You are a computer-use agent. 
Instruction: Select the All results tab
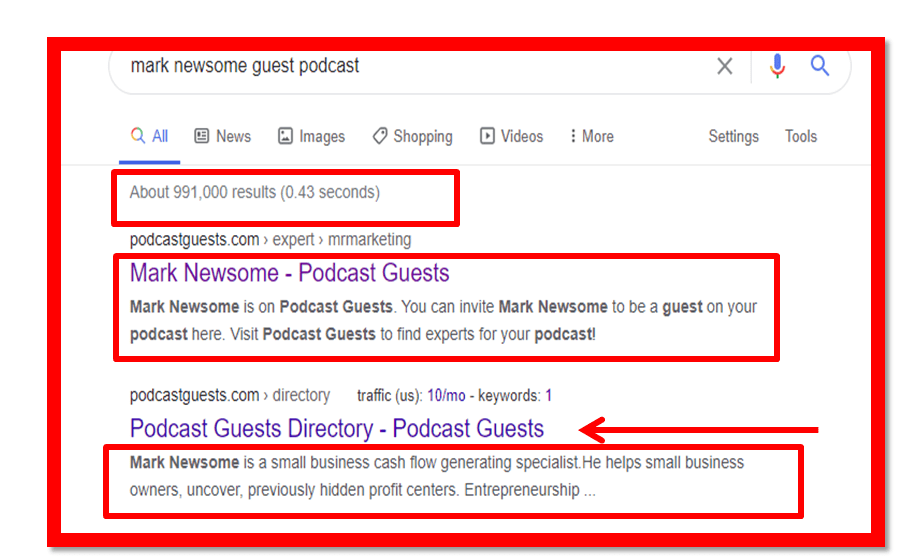point(150,136)
